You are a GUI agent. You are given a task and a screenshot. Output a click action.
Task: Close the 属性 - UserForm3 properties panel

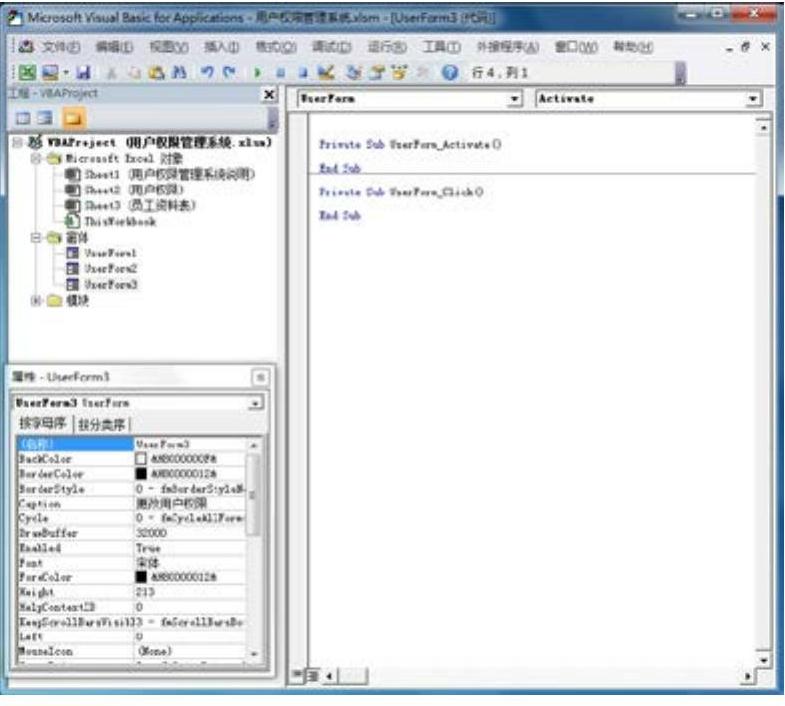260,377
